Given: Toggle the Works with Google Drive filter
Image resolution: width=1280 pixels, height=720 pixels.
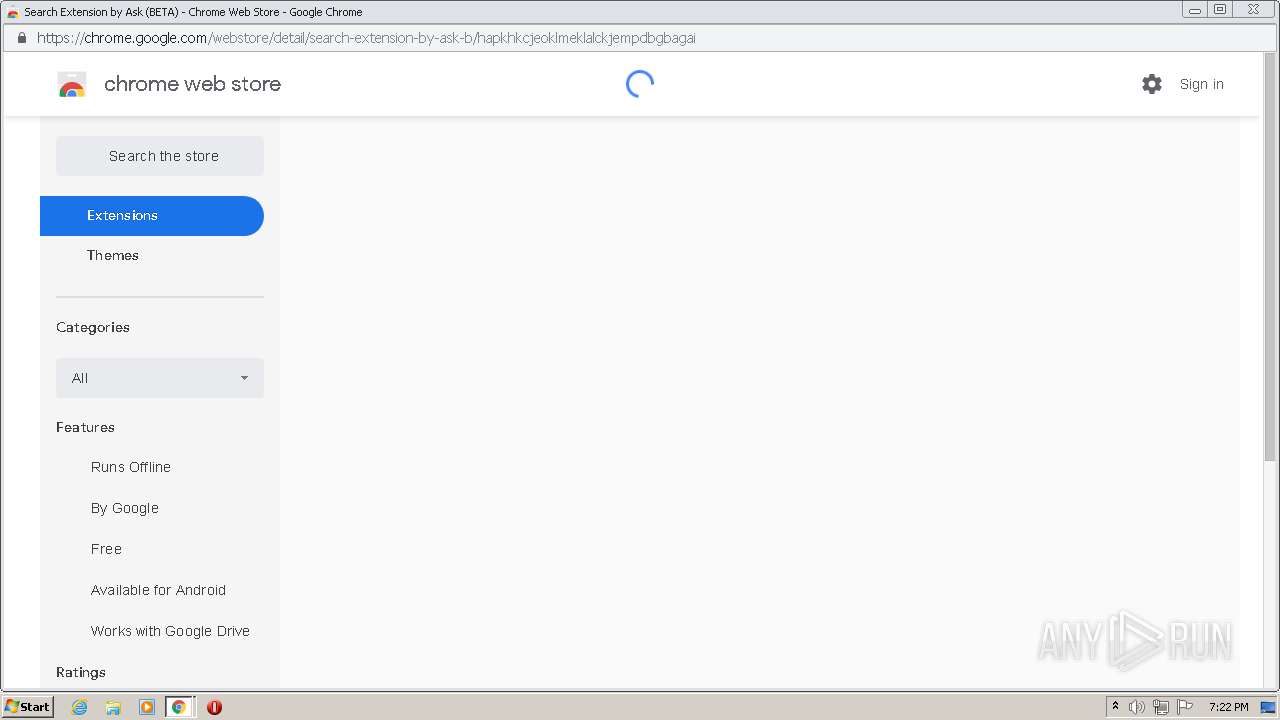Looking at the screenshot, I should [x=170, y=631].
